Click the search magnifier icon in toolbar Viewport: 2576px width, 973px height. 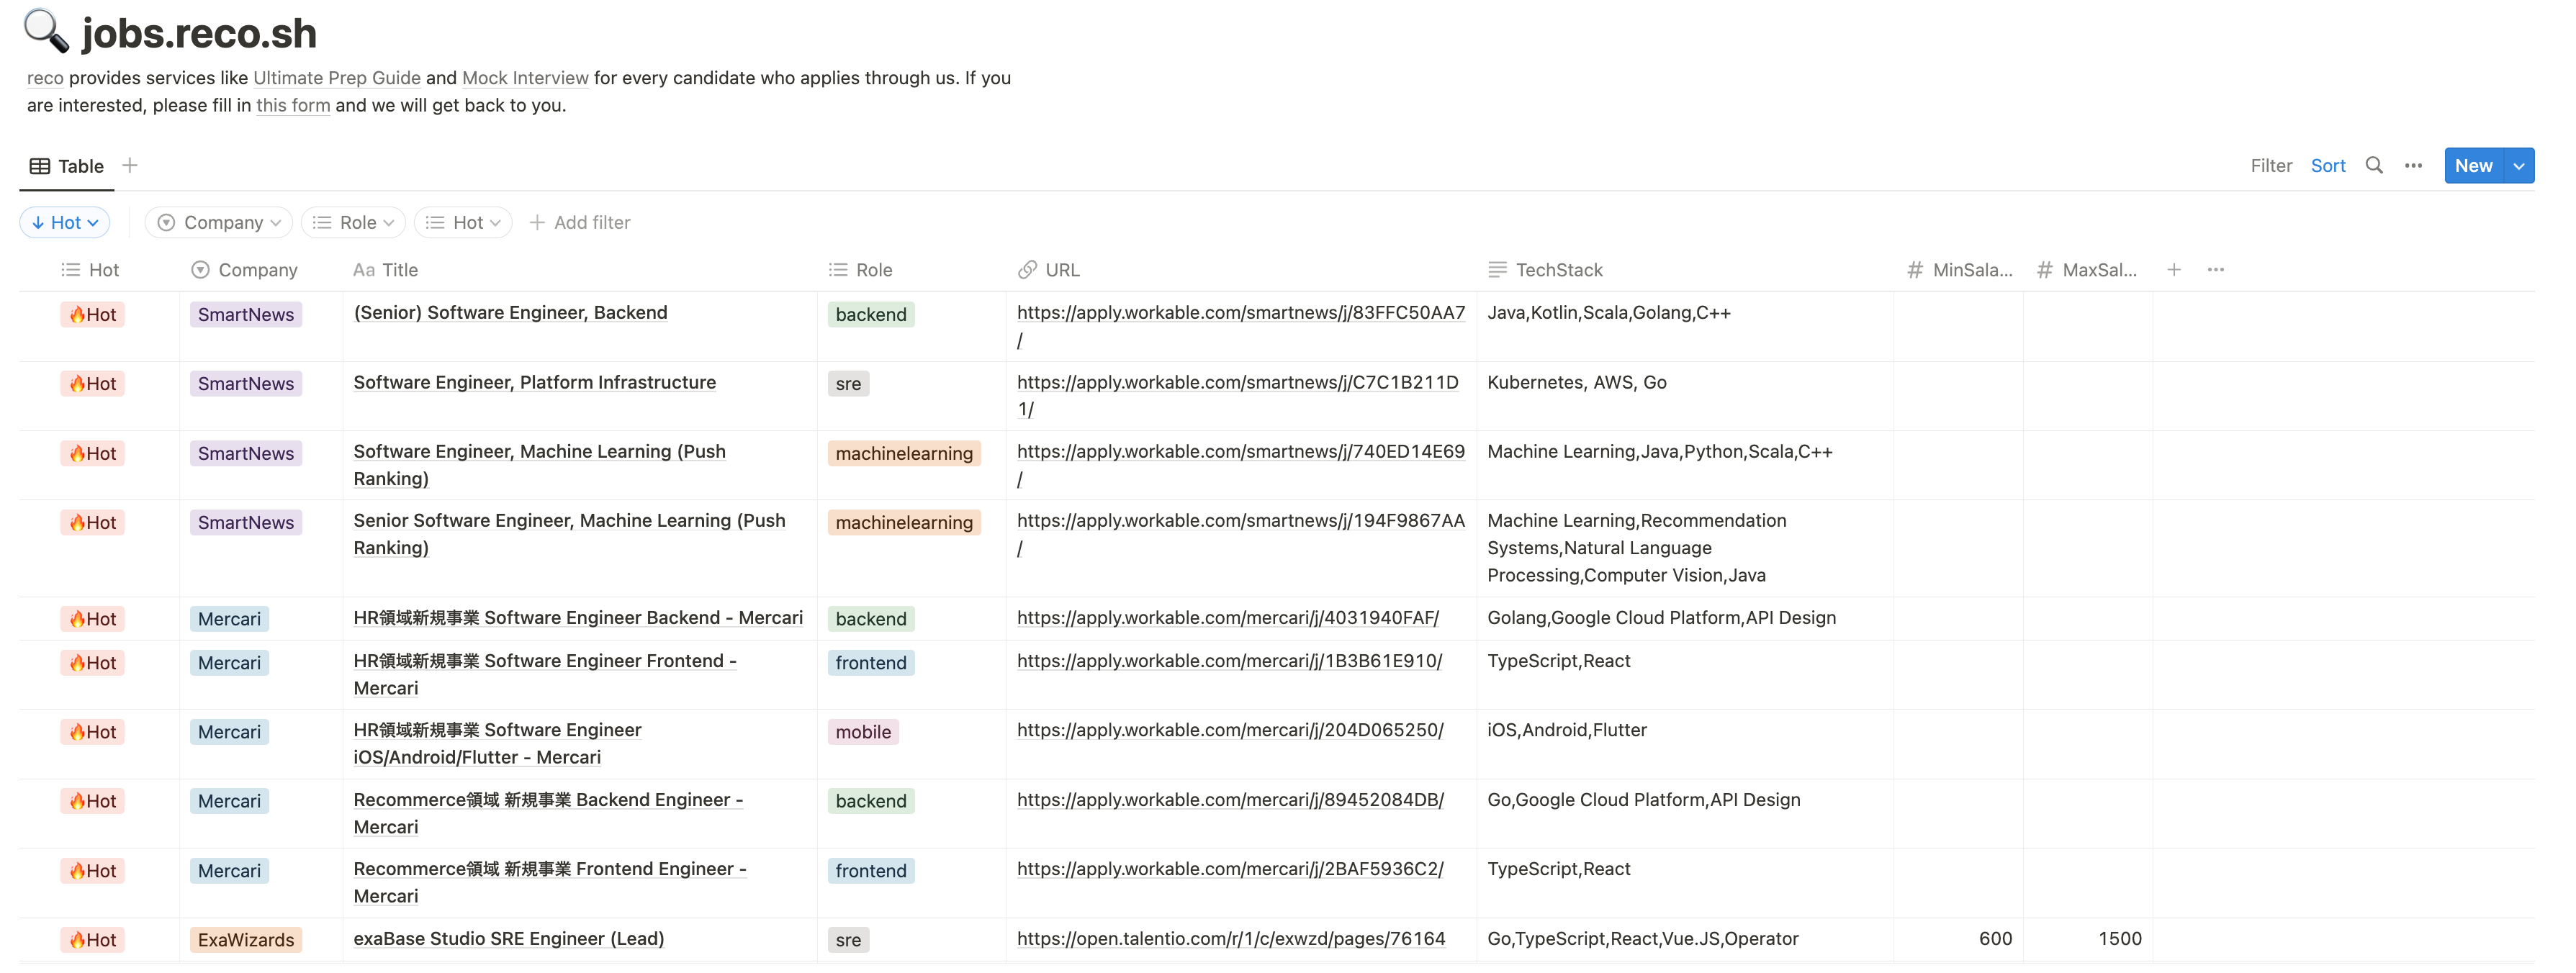(2373, 166)
